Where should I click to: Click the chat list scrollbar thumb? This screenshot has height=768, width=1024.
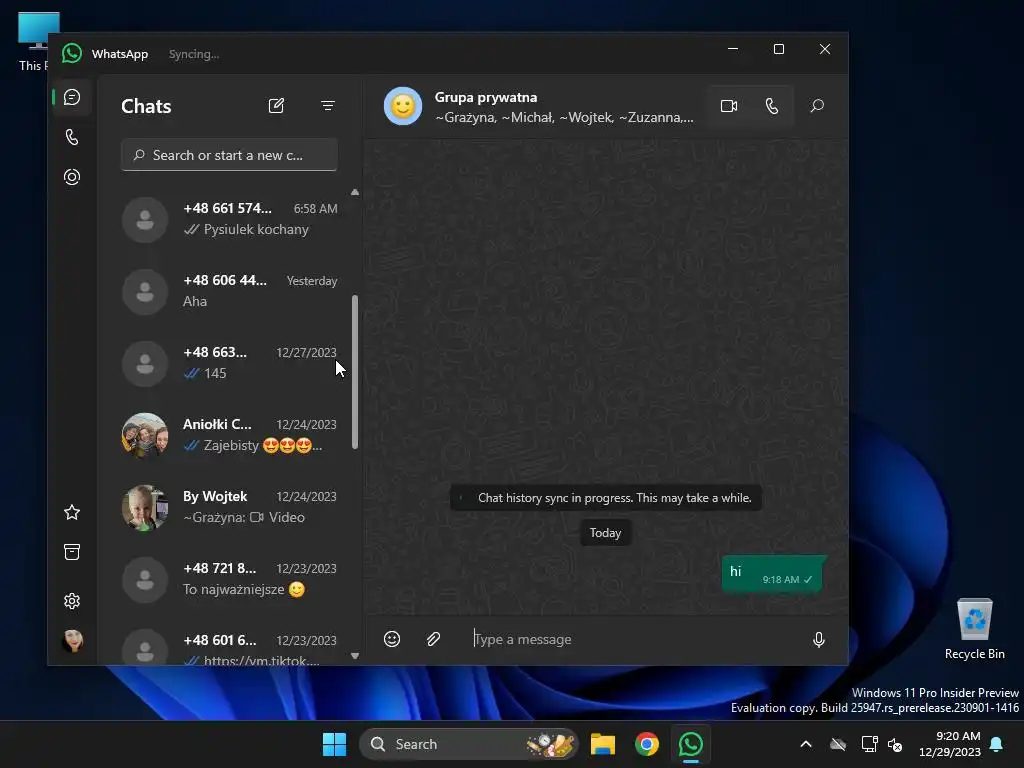pyautogui.click(x=355, y=372)
